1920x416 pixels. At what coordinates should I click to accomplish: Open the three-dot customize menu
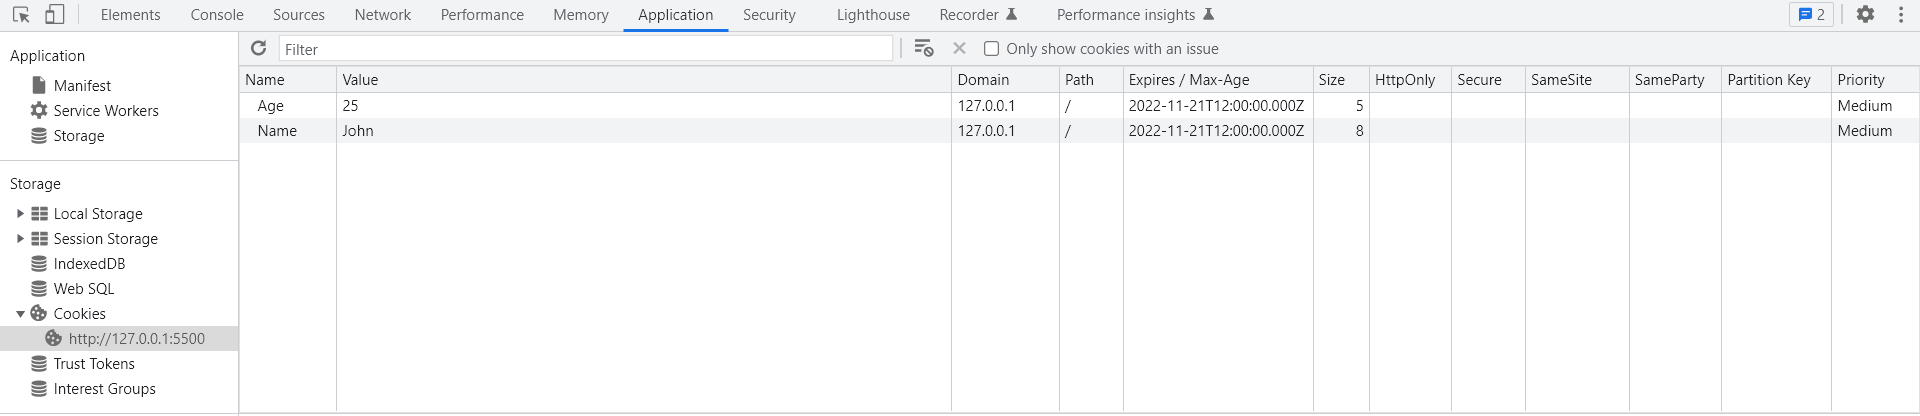(1901, 15)
